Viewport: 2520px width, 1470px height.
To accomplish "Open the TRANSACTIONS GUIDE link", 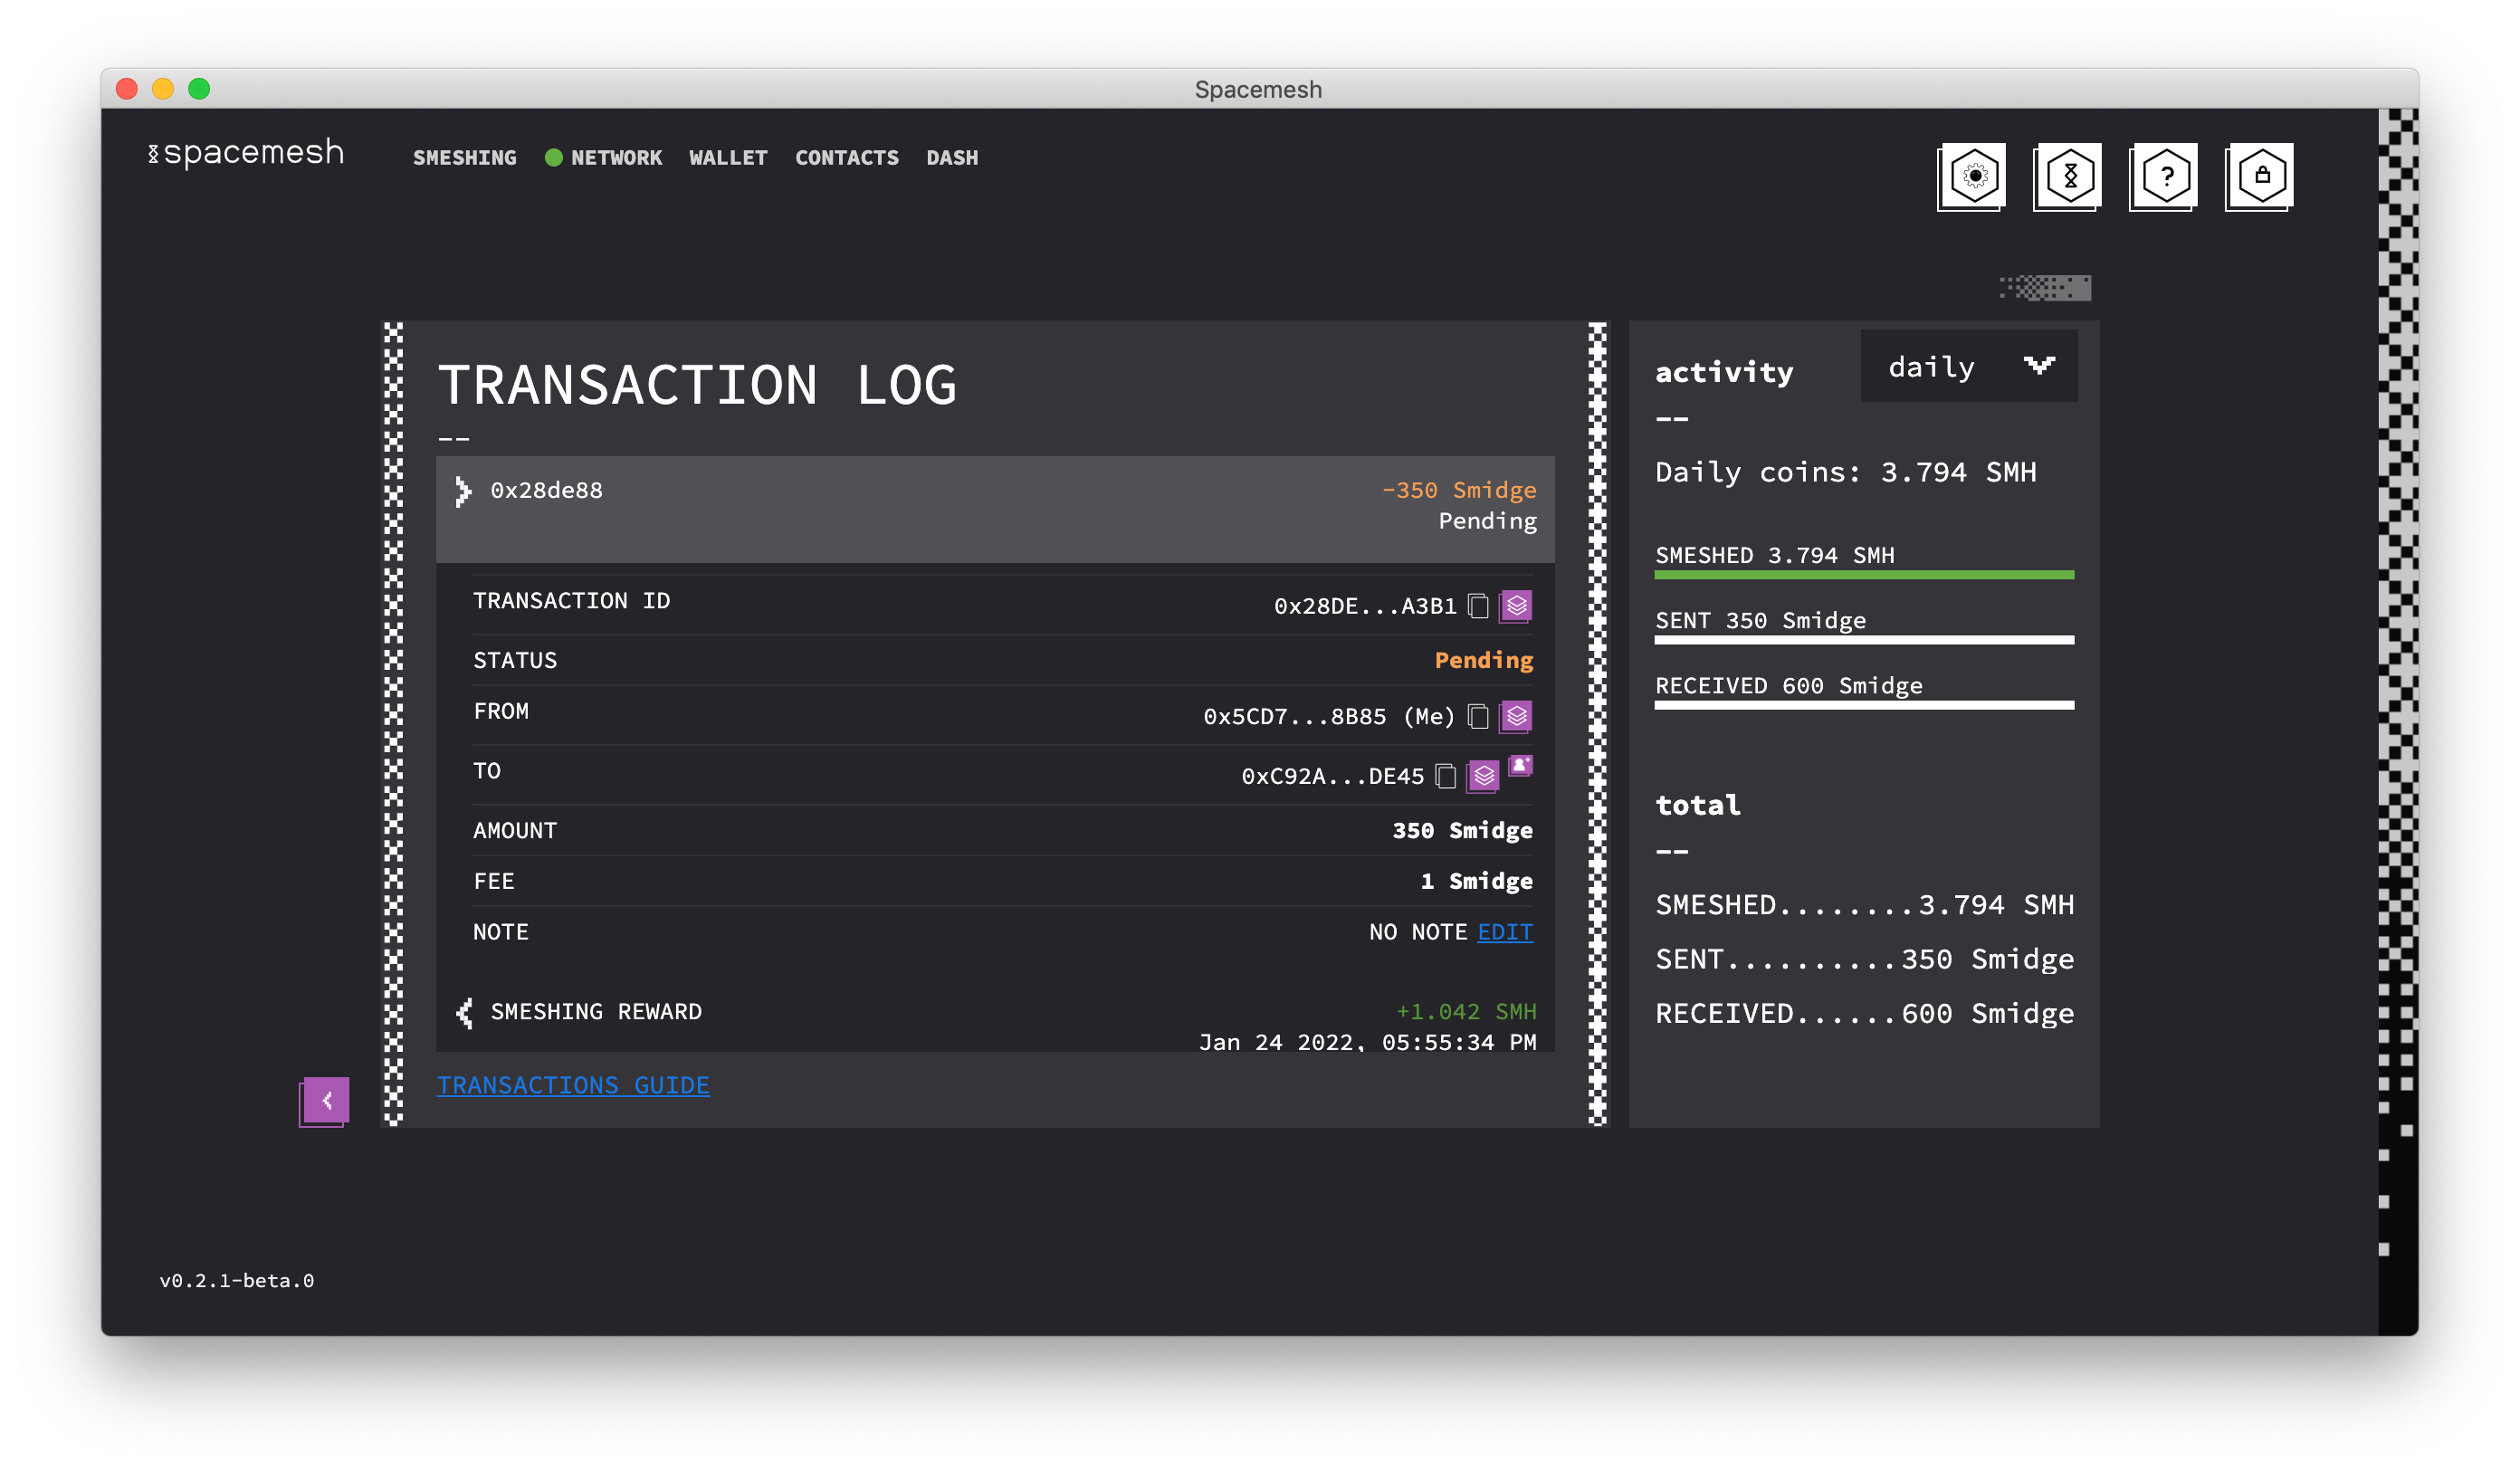I will [x=573, y=1085].
